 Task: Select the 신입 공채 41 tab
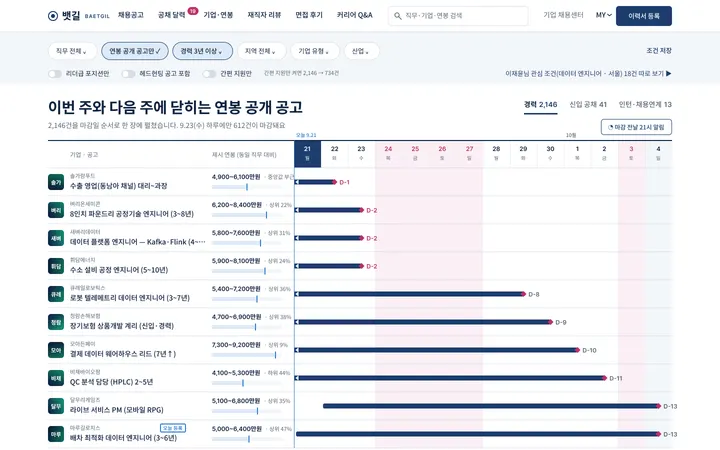tap(588, 105)
